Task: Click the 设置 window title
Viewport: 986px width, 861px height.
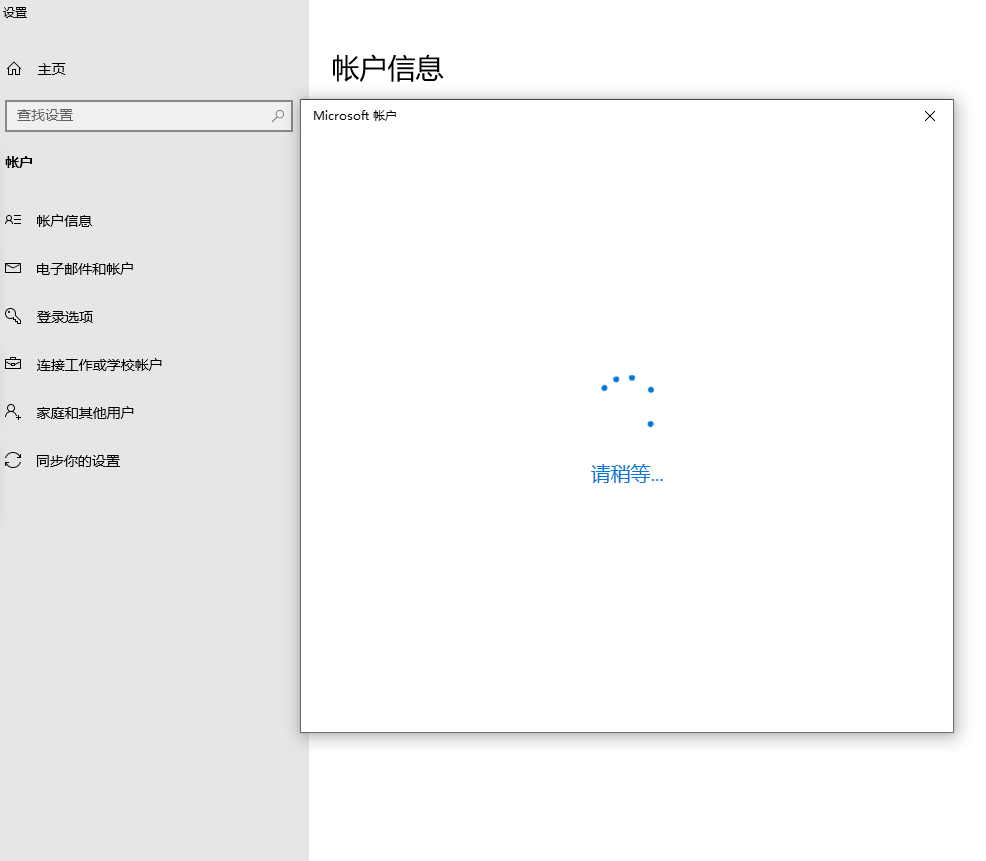Action: click(x=15, y=13)
